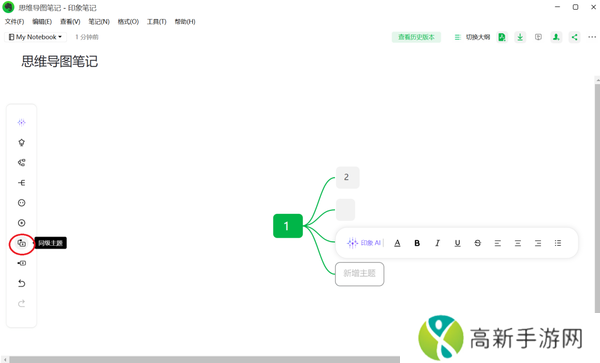
Task: Add a subtopic with the child topic icon
Action: (x=21, y=263)
